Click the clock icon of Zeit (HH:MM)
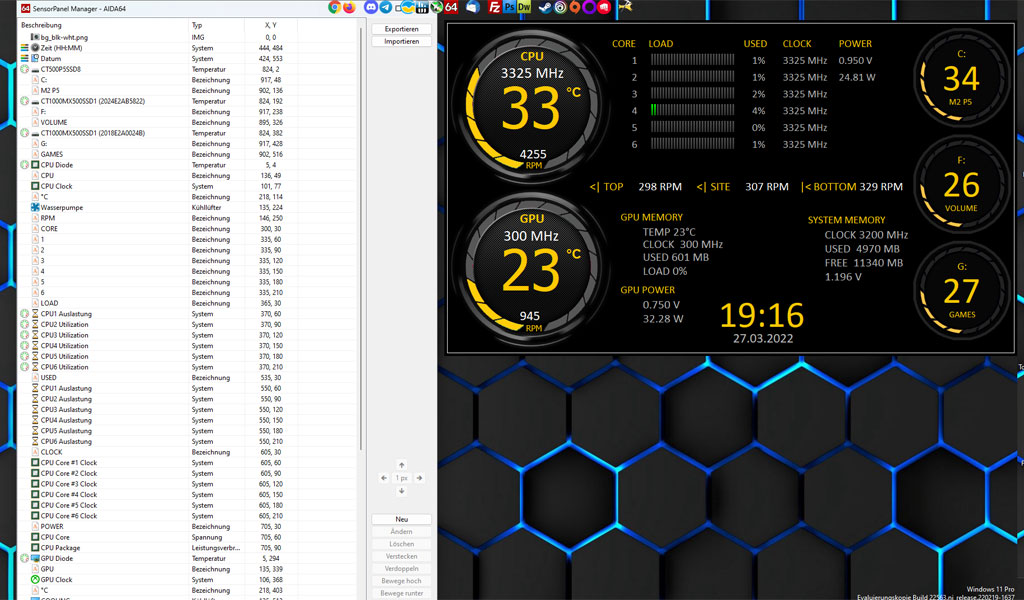The height and width of the screenshot is (600, 1024). (x=35, y=48)
